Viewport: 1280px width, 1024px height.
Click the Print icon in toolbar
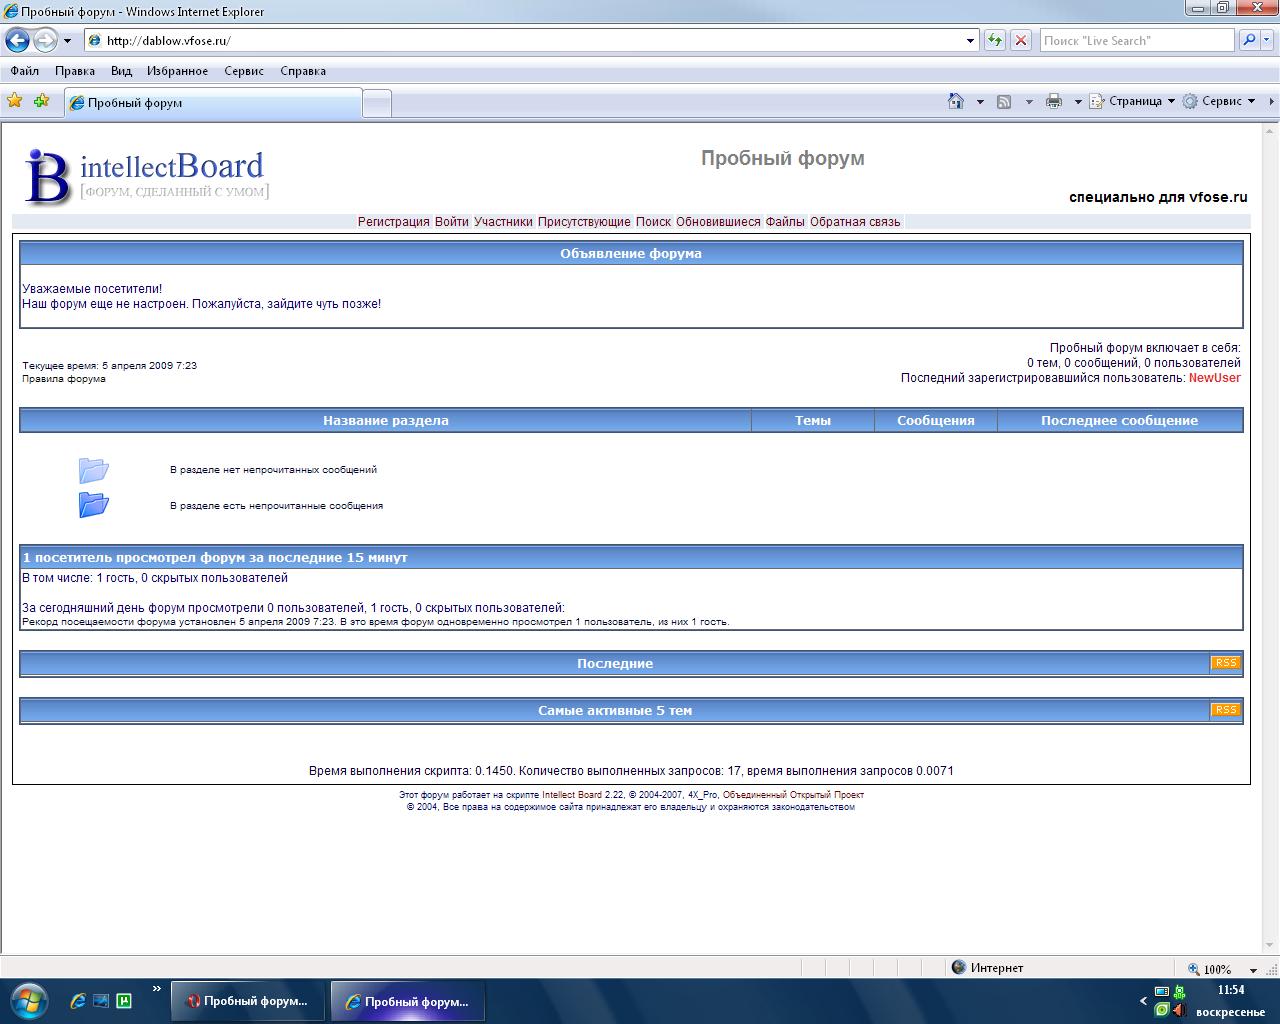pos(1053,101)
